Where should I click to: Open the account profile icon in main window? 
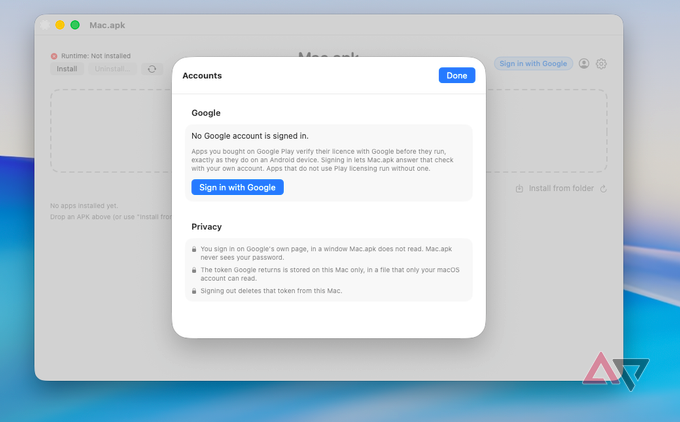coord(584,64)
